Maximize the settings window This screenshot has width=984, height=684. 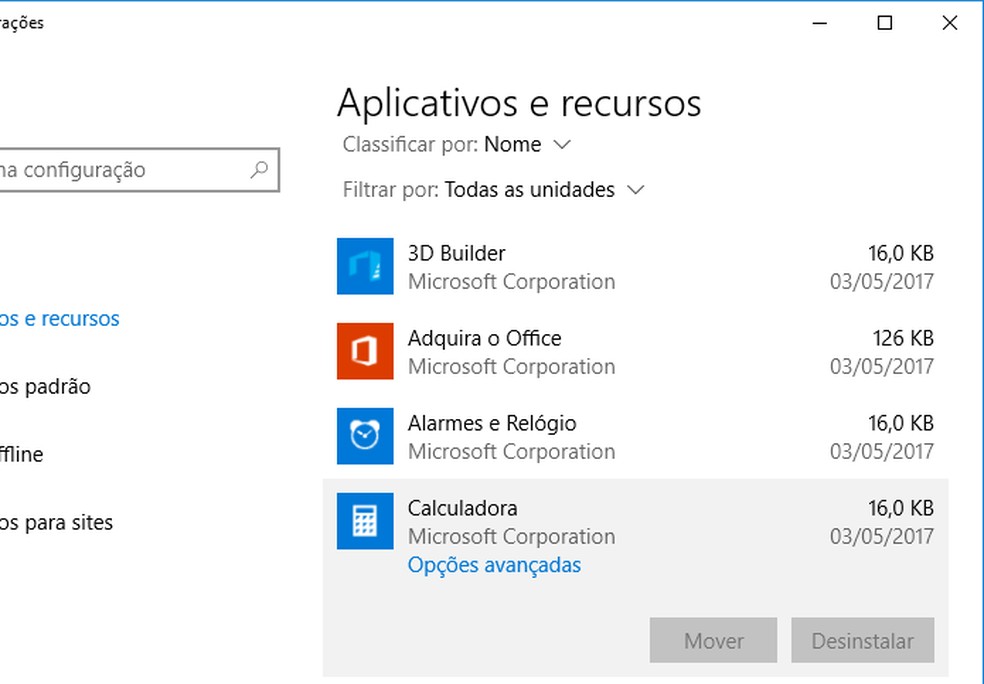point(884,23)
